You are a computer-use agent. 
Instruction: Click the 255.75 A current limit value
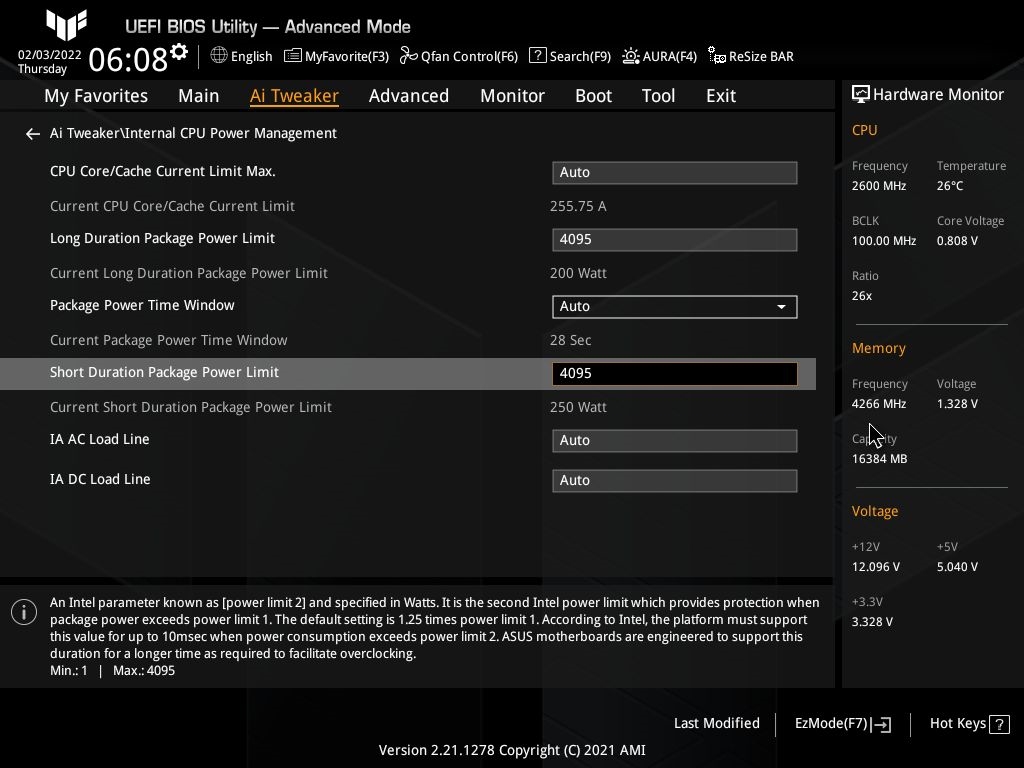point(578,206)
